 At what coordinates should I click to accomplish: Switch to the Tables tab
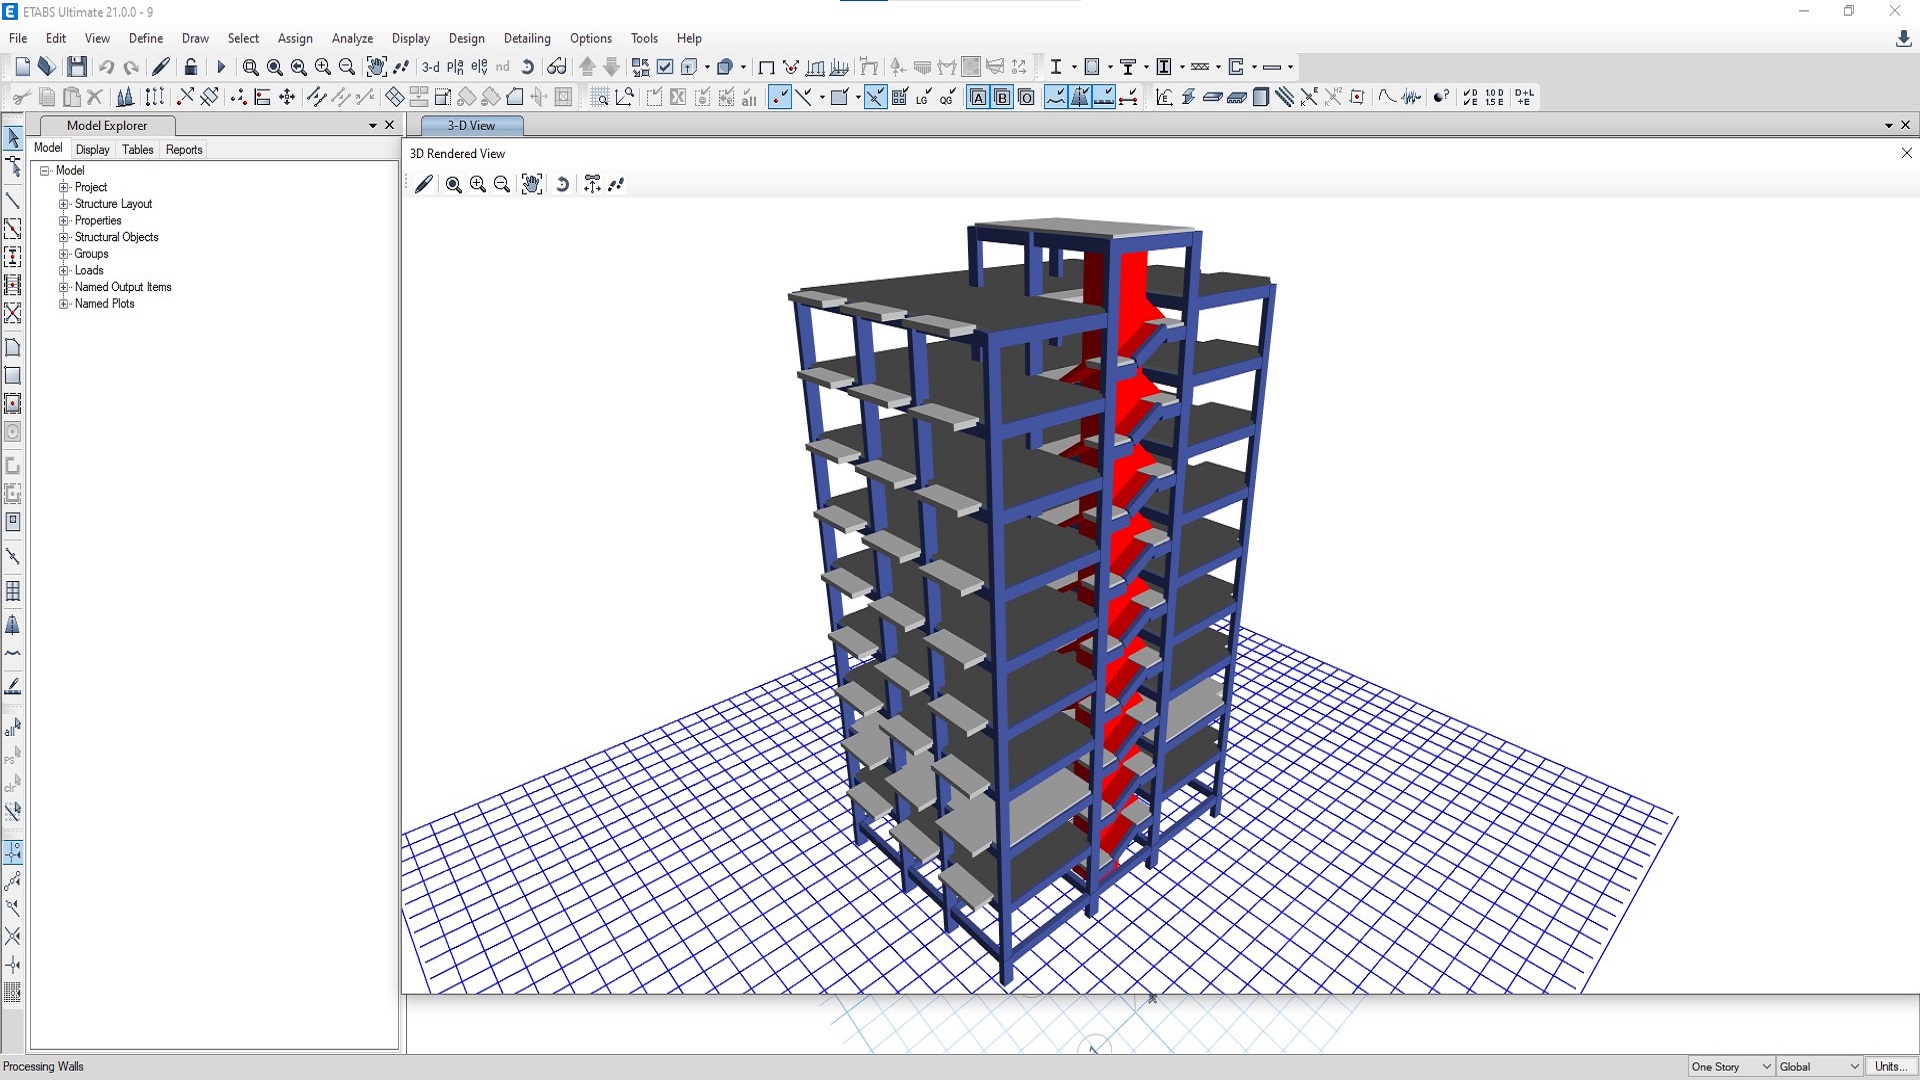click(x=137, y=150)
